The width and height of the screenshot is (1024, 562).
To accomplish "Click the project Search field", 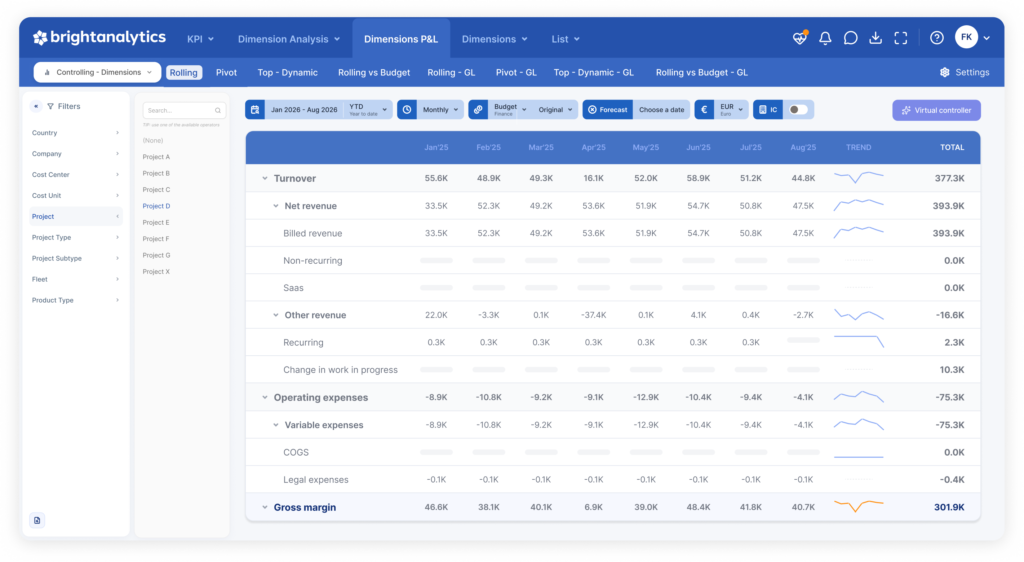I will click(x=184, y=110).
